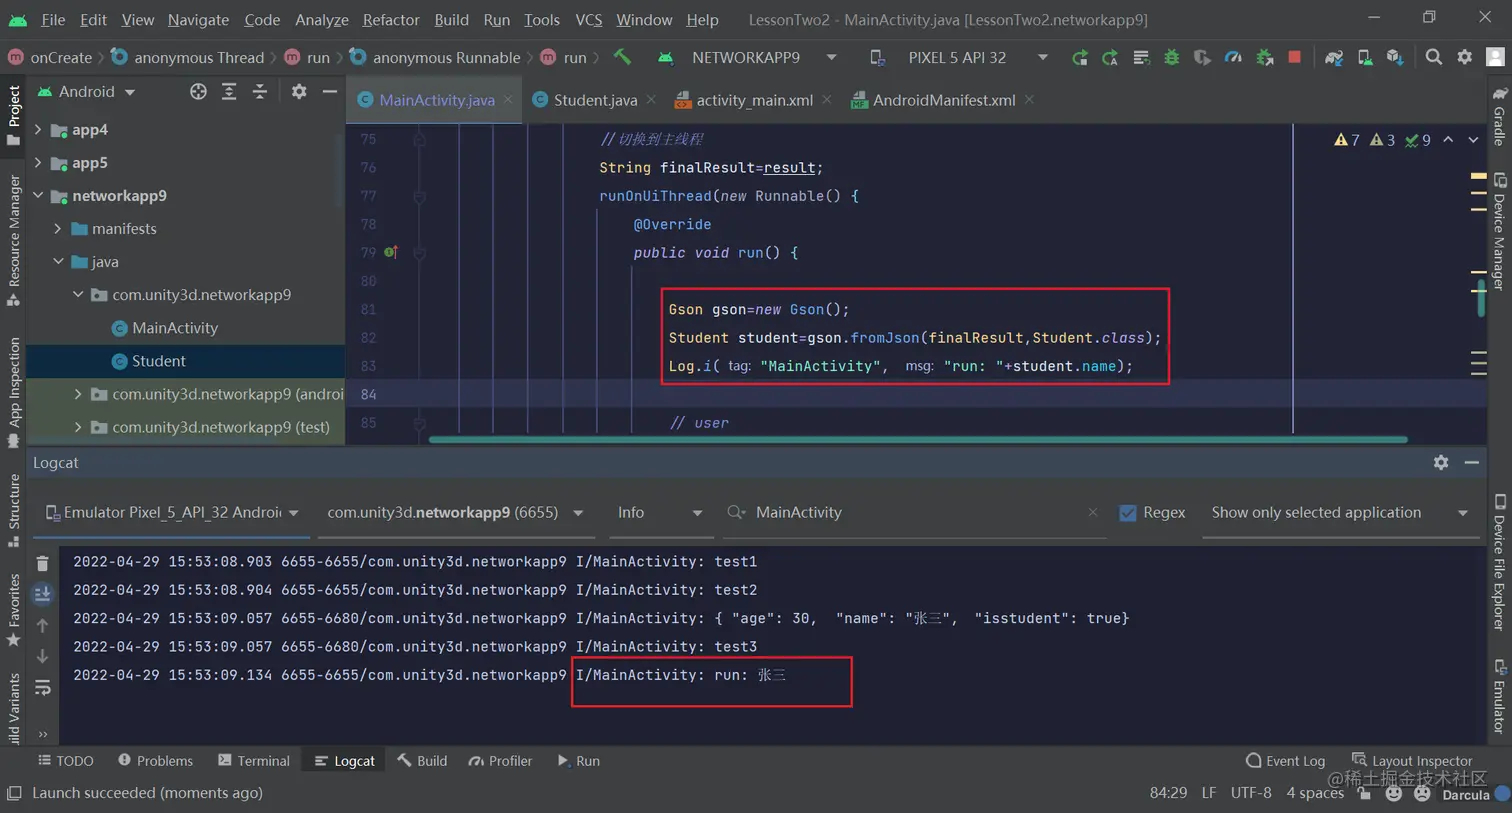Click the Up stack trace arrow
The width and height of the screenshot is (1512, 813).
(x=42, y=626)
